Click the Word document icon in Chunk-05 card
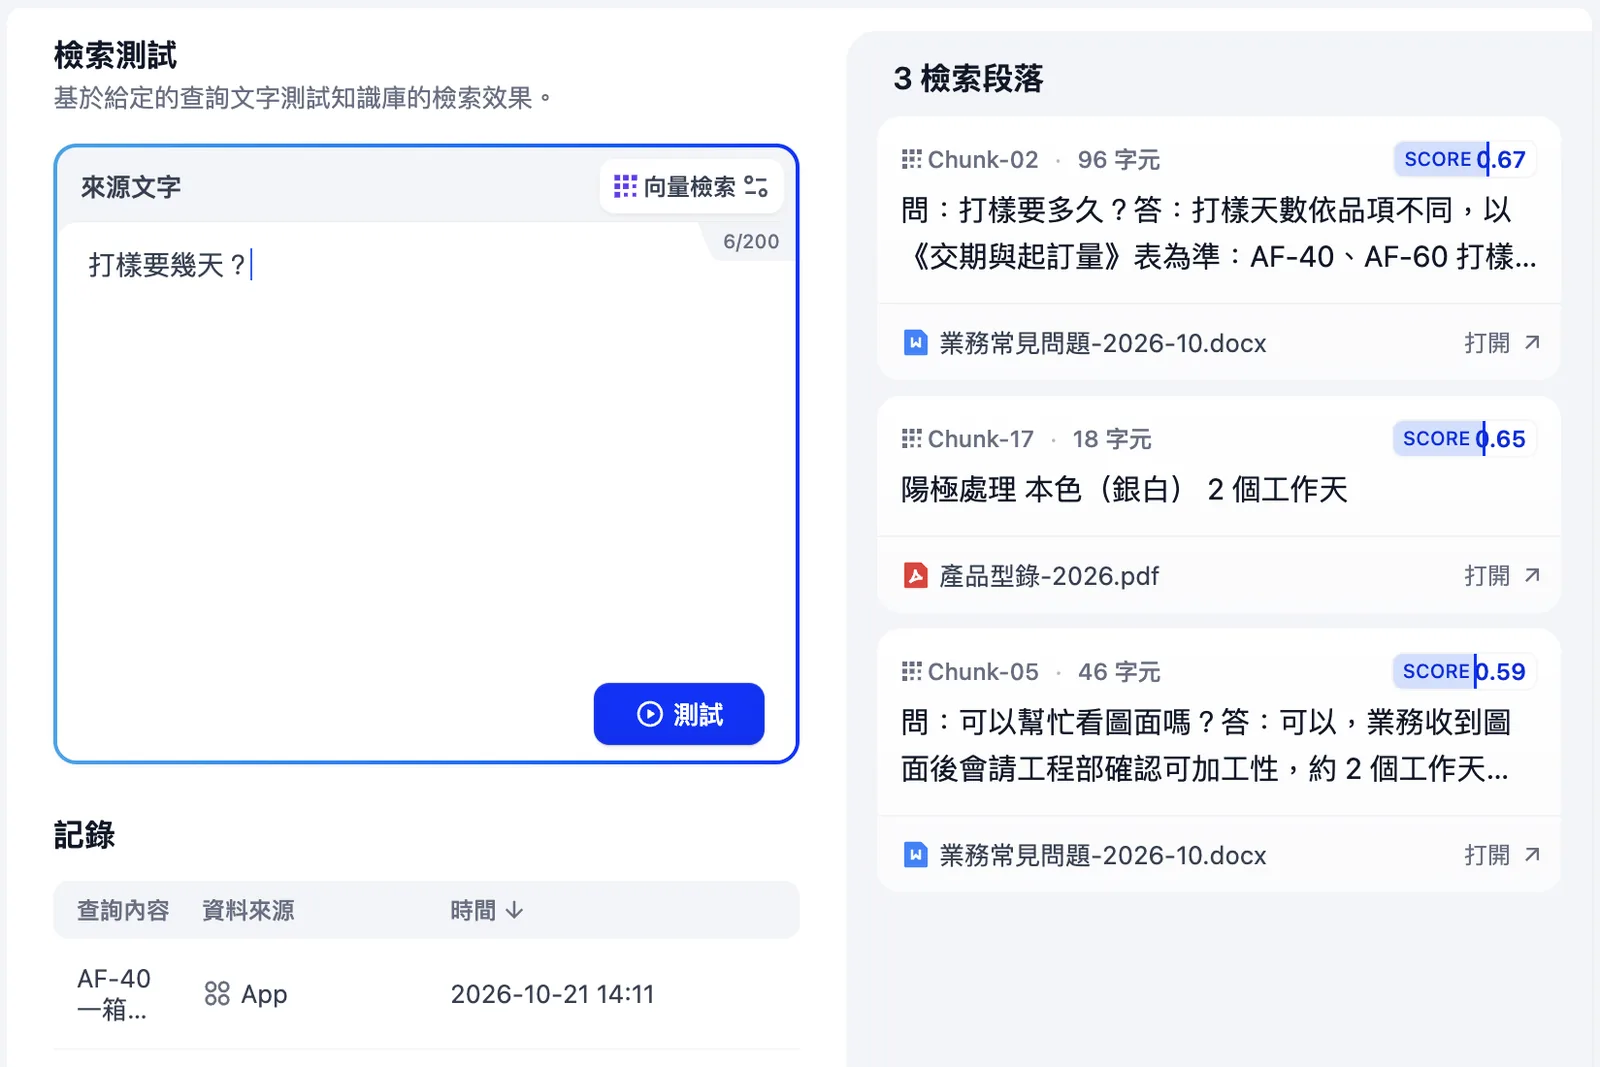1600x1067 pixels. pos(915,855)
